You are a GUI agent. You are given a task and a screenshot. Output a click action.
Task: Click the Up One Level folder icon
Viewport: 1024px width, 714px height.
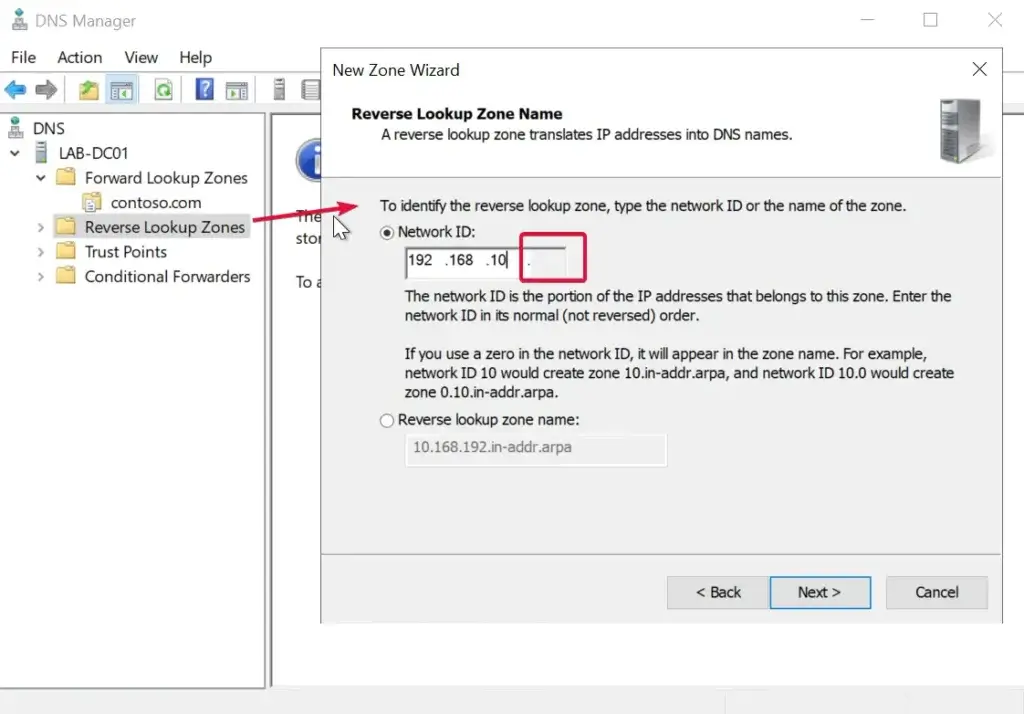(x=89, y=90)
